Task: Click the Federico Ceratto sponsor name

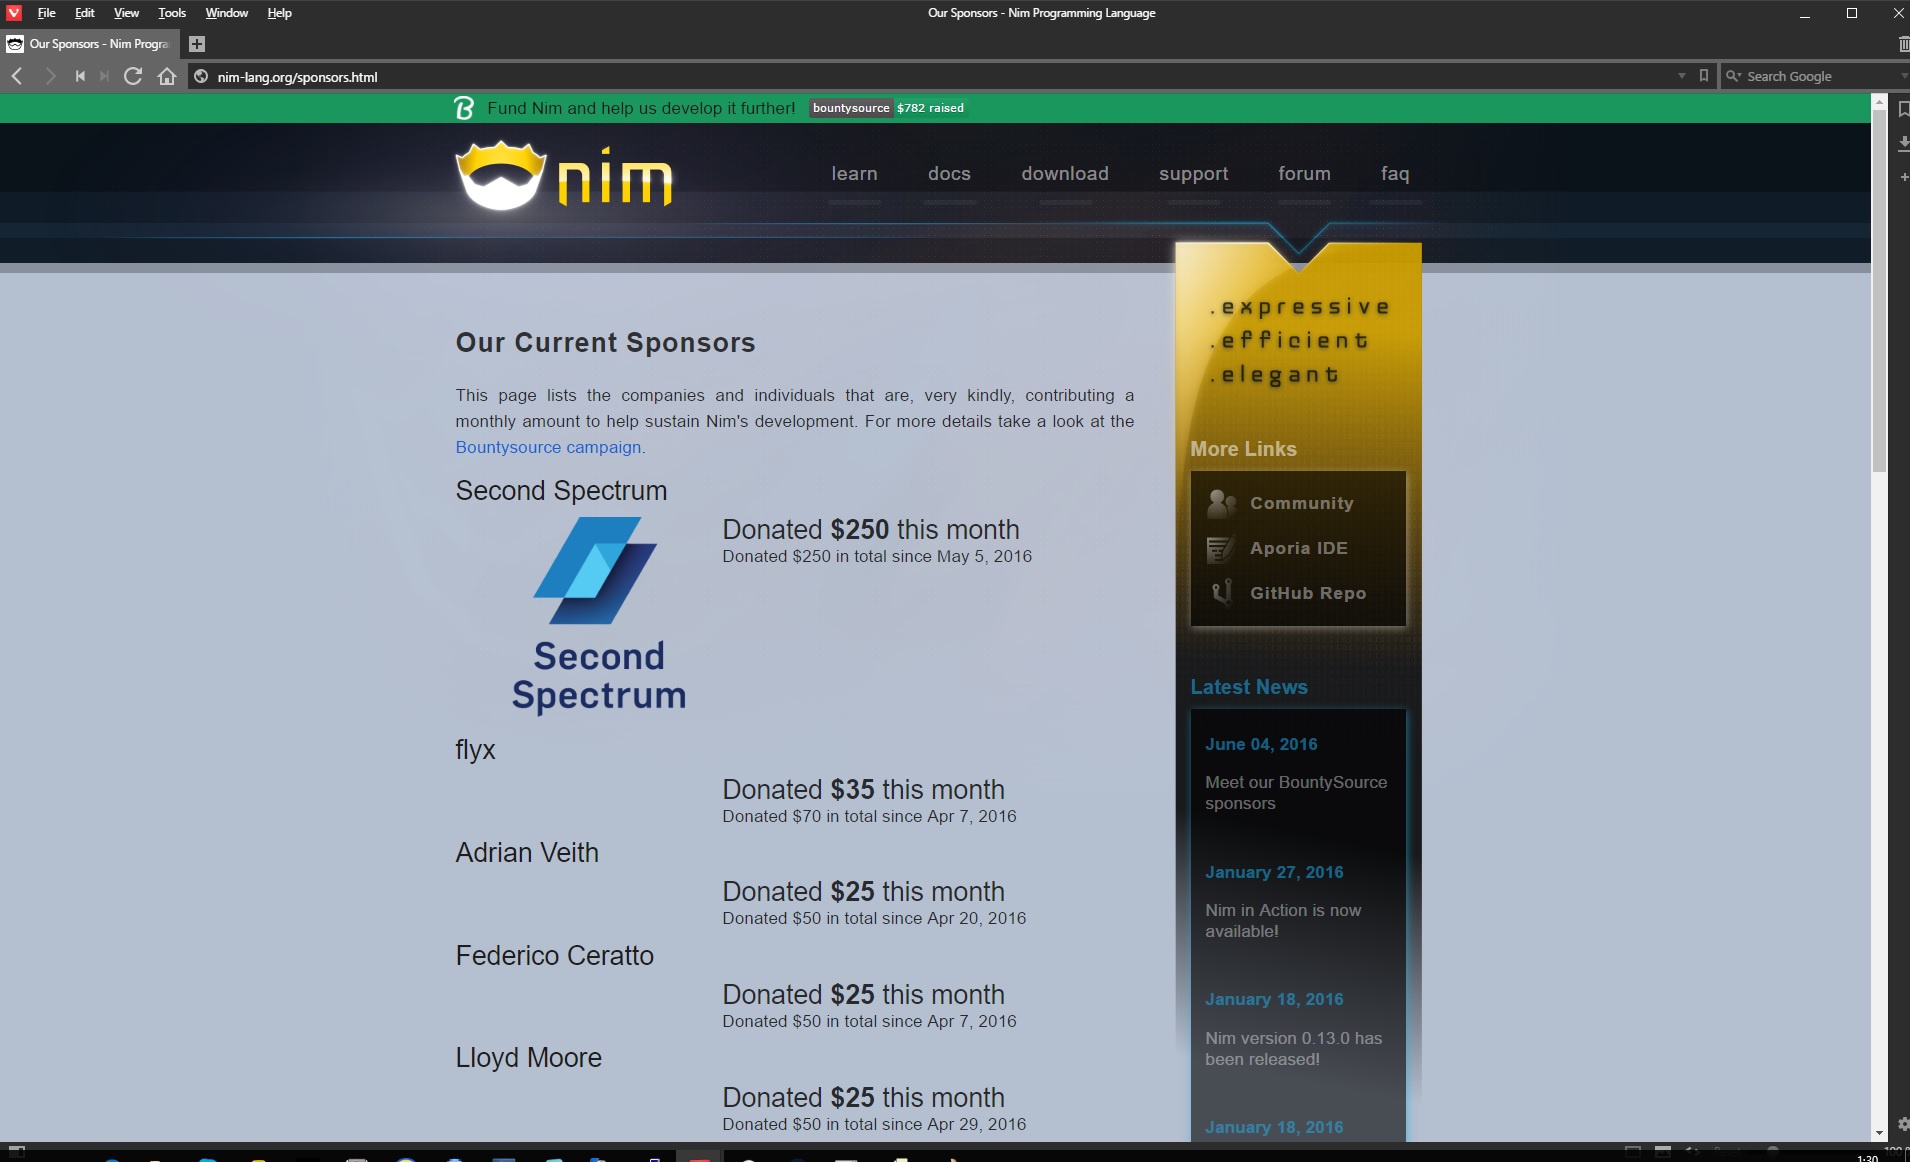Action: click(x=555, y=956)
